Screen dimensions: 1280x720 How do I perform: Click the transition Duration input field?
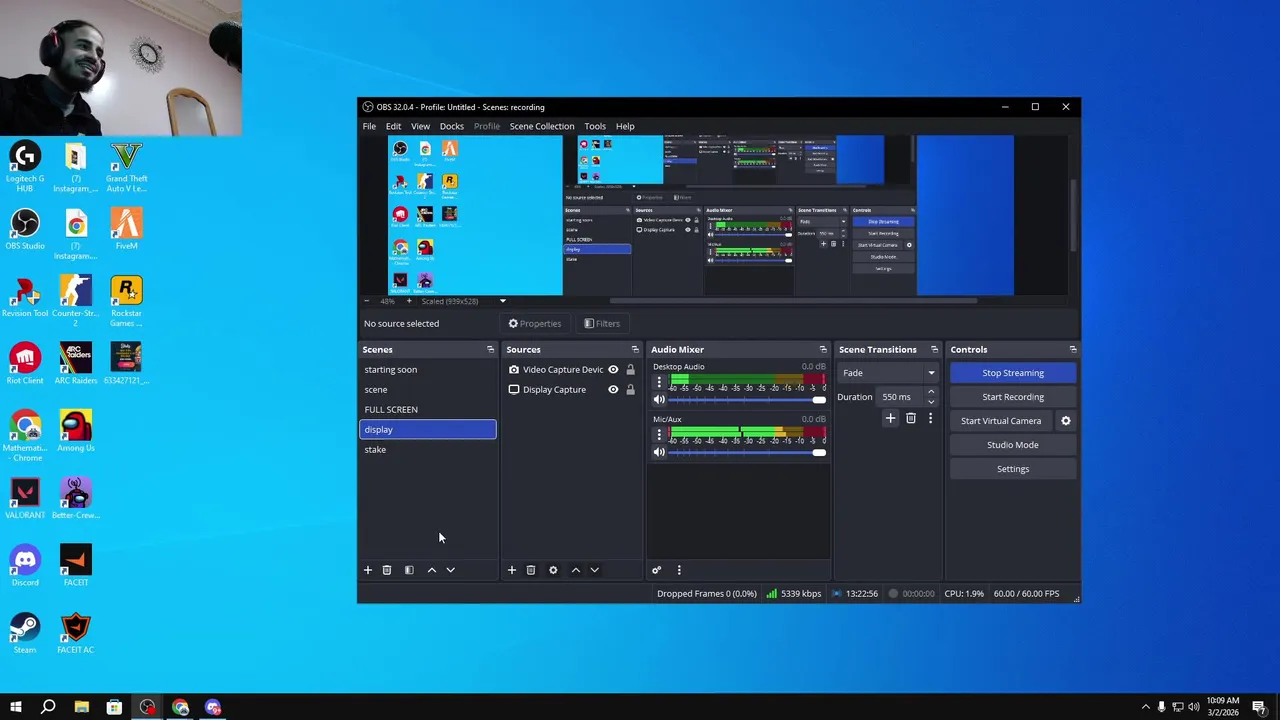[901, 397]
